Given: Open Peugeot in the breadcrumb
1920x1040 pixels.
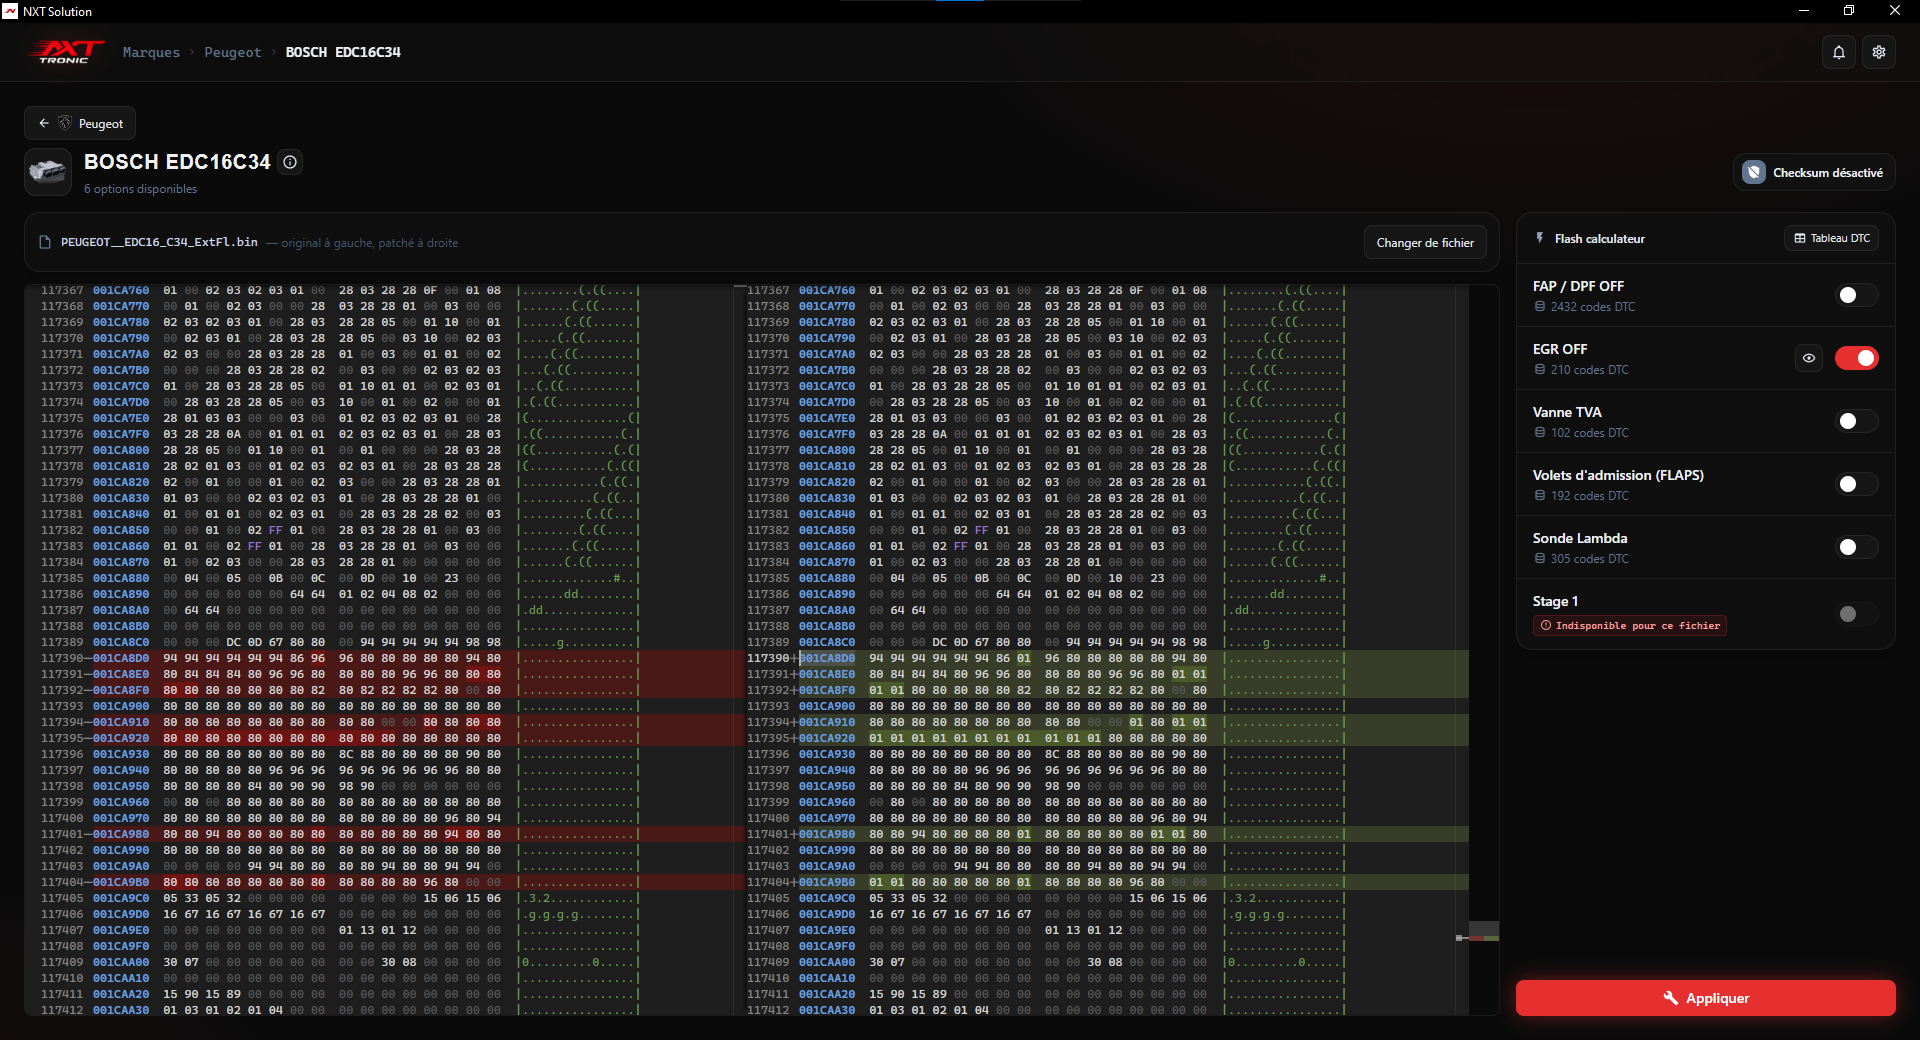Looking at the screenshot, I should pyautogui.click(x=232, y=52).
